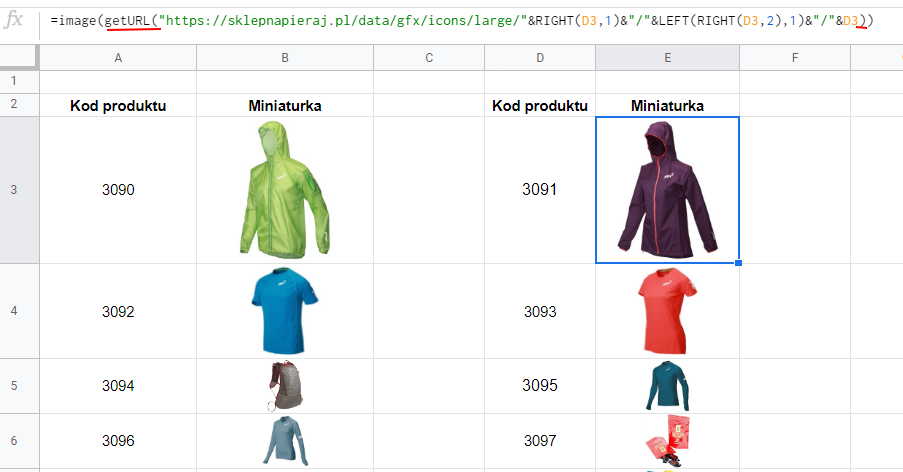Select column A header

tap(118, 58)
